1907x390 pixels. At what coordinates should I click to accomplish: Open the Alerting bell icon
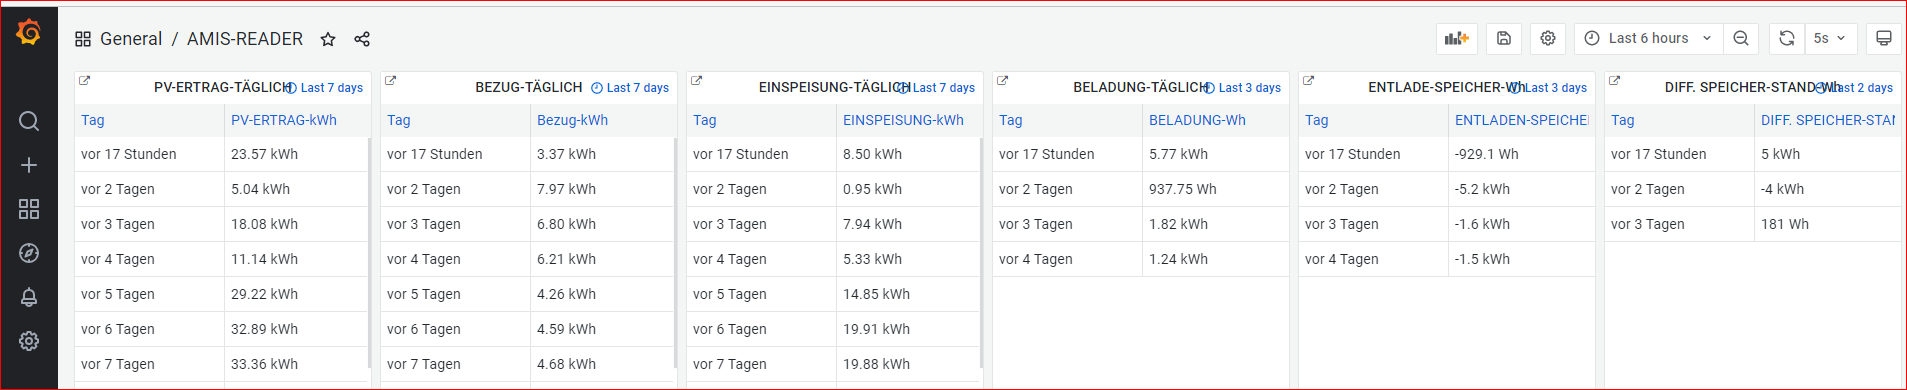pos(29,297)
